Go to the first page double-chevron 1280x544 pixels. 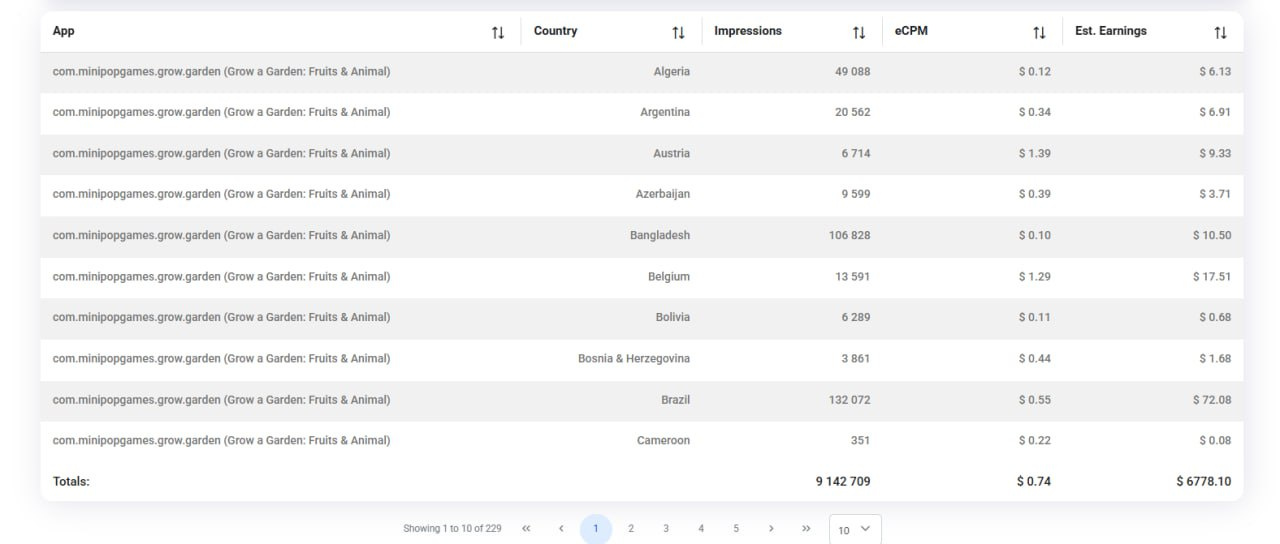pos(526,528)
